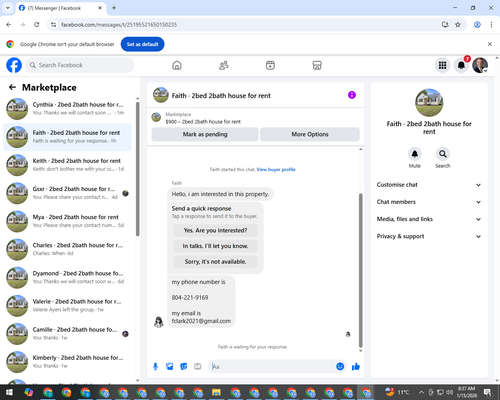Click the install app icon in address bar
The height and width of the screenshot is (400, 500).
445,25
